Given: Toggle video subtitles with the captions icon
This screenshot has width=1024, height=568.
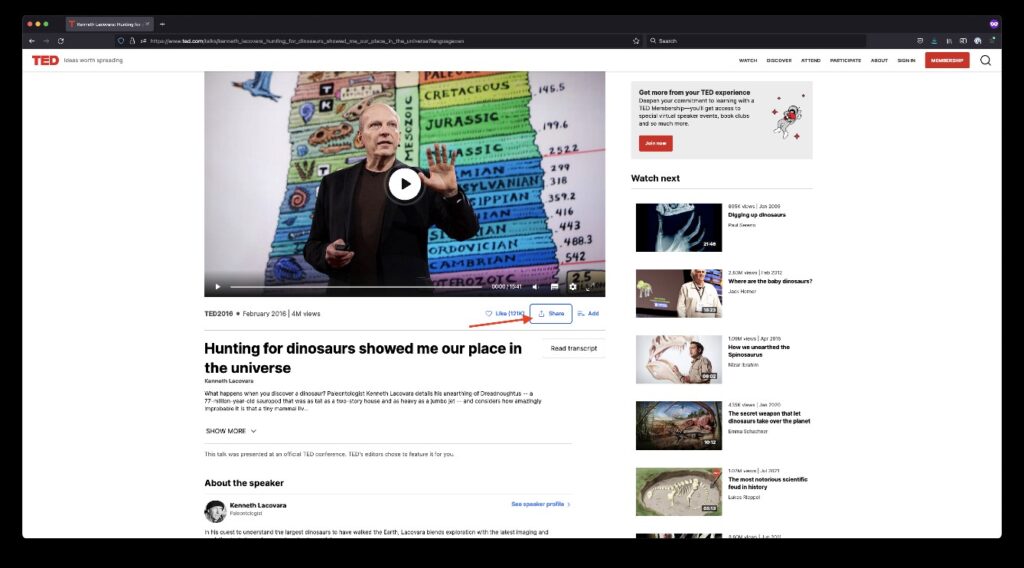Looking at the screenshot, I should click(x=554, y=287).
